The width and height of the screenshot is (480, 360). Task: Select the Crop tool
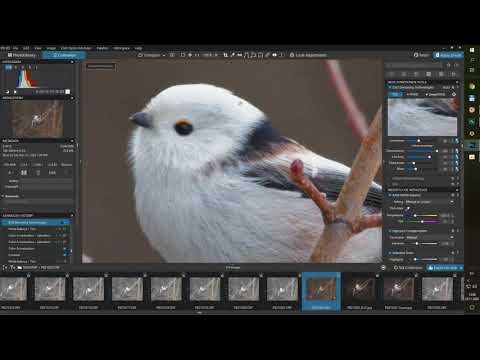226,55
